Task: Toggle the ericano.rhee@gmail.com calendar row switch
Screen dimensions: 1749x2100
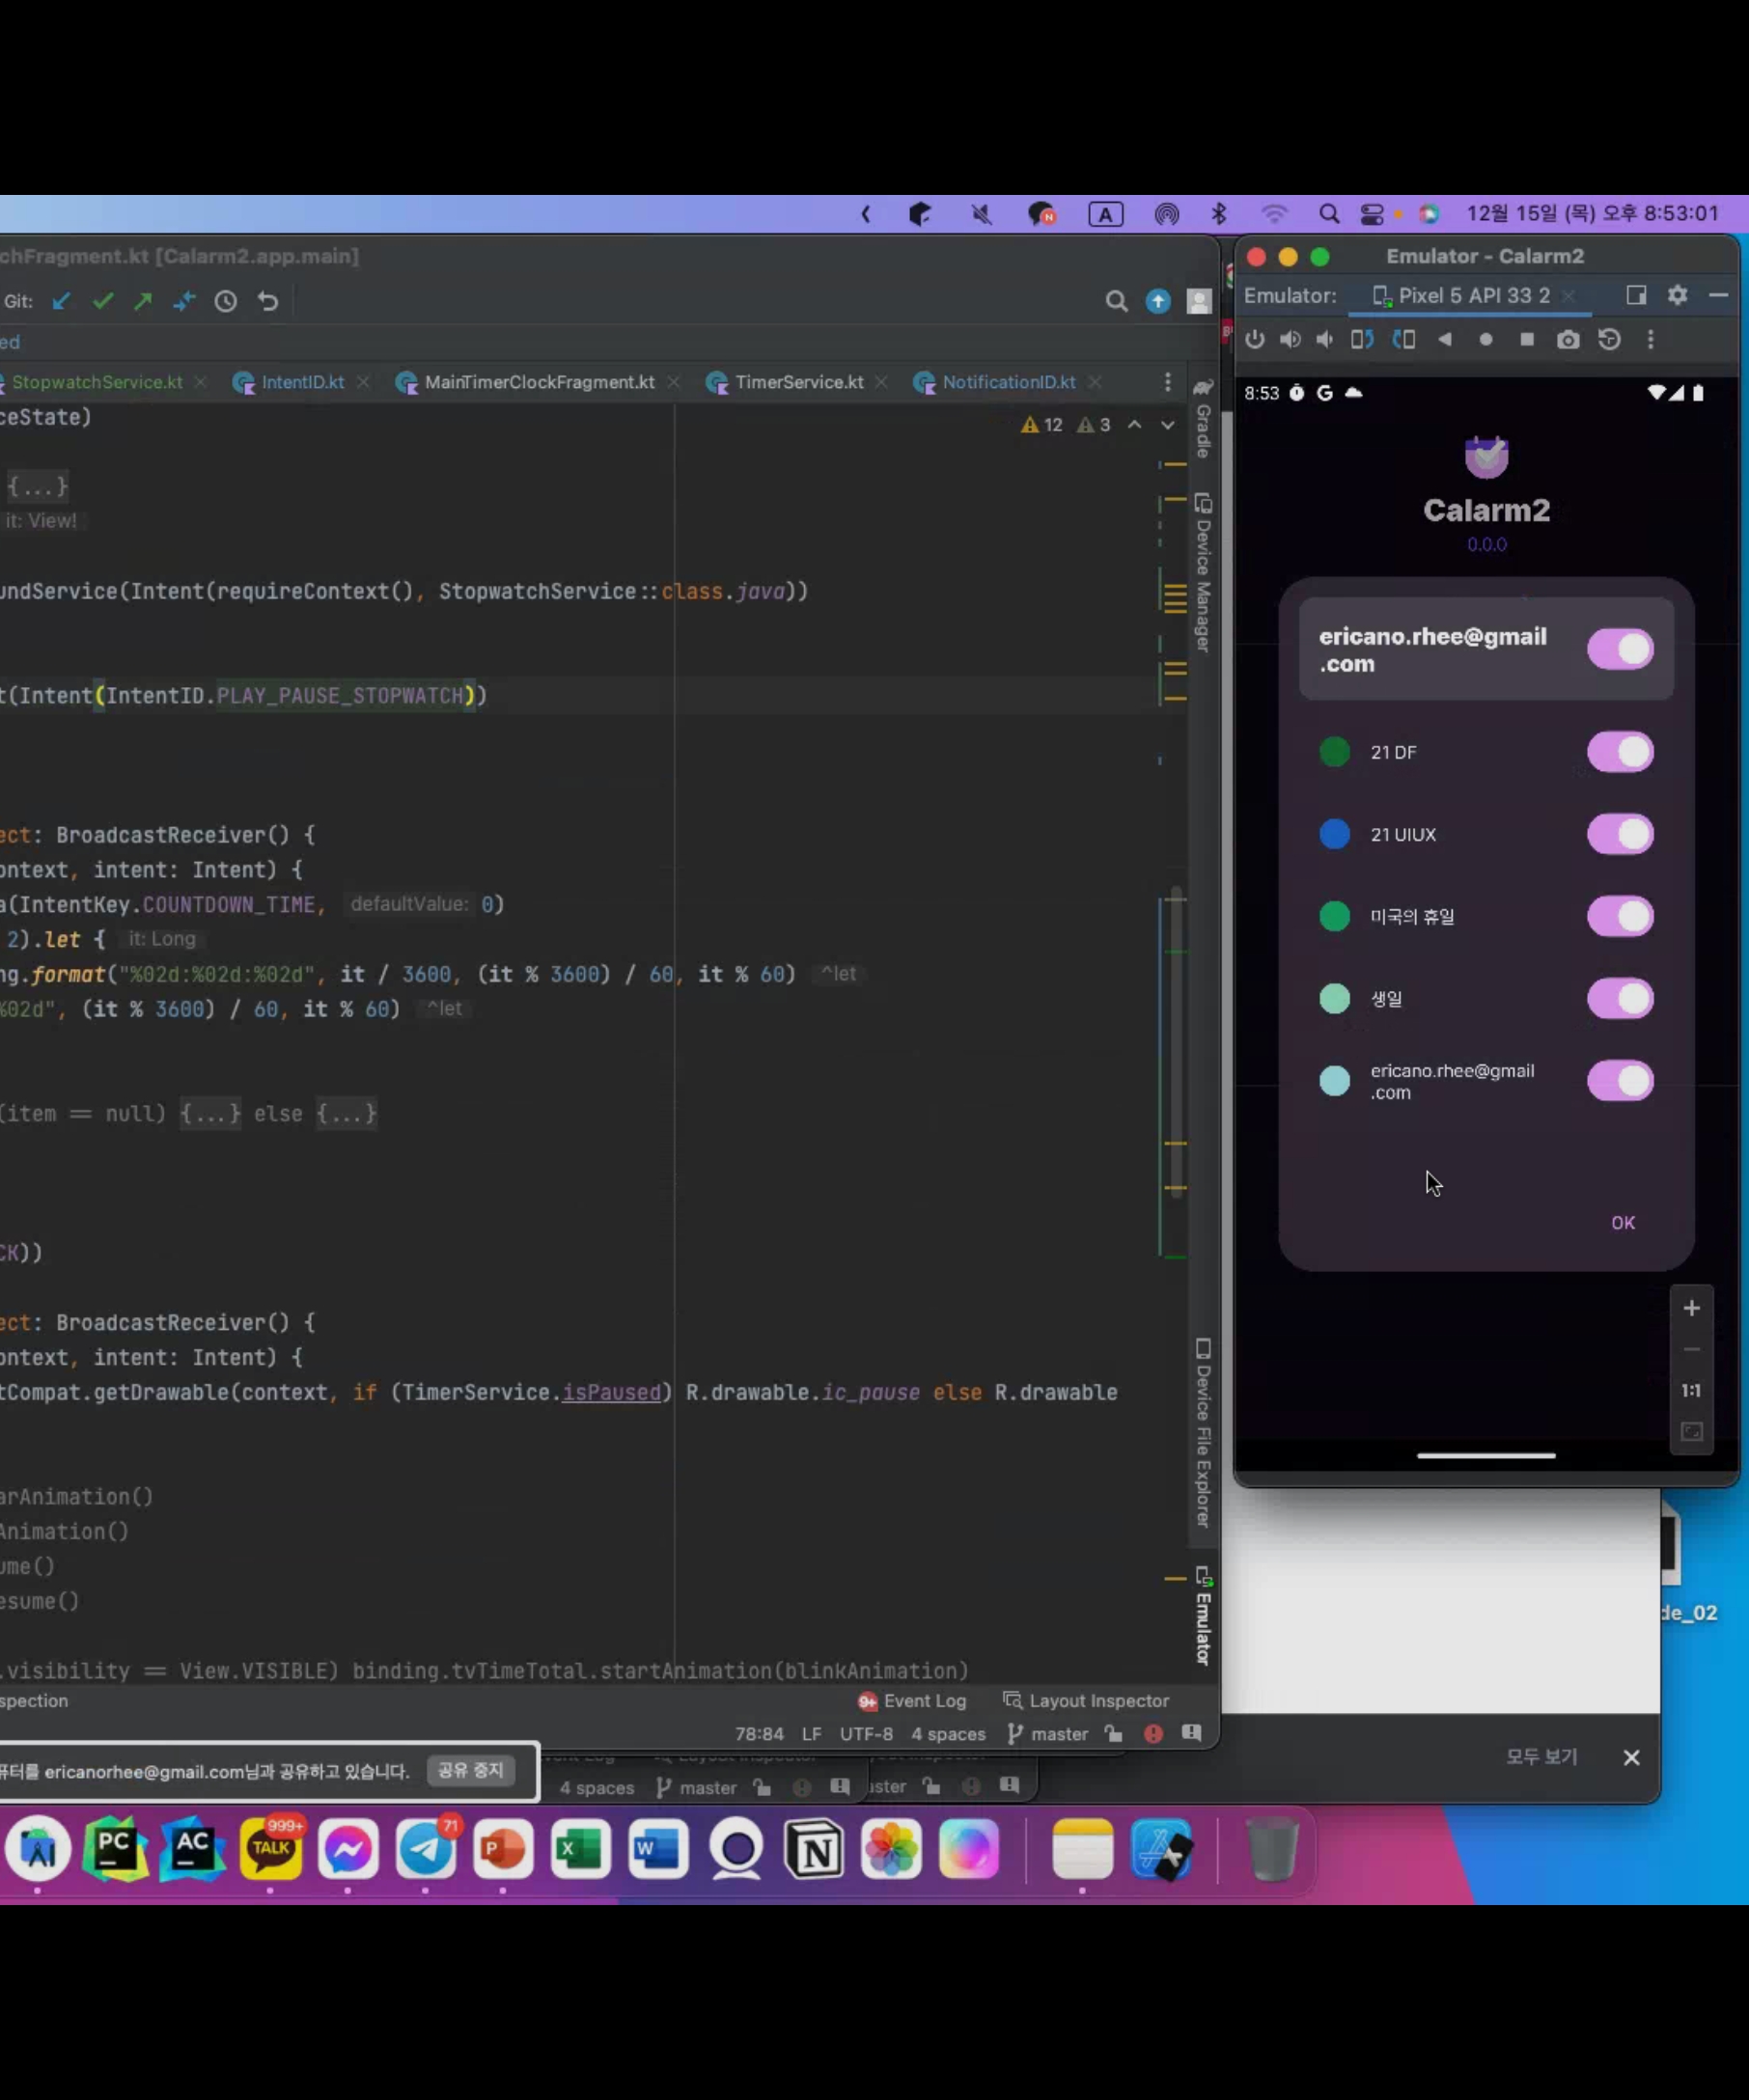Action: pyautogui.click(x=1621, y=1081)
